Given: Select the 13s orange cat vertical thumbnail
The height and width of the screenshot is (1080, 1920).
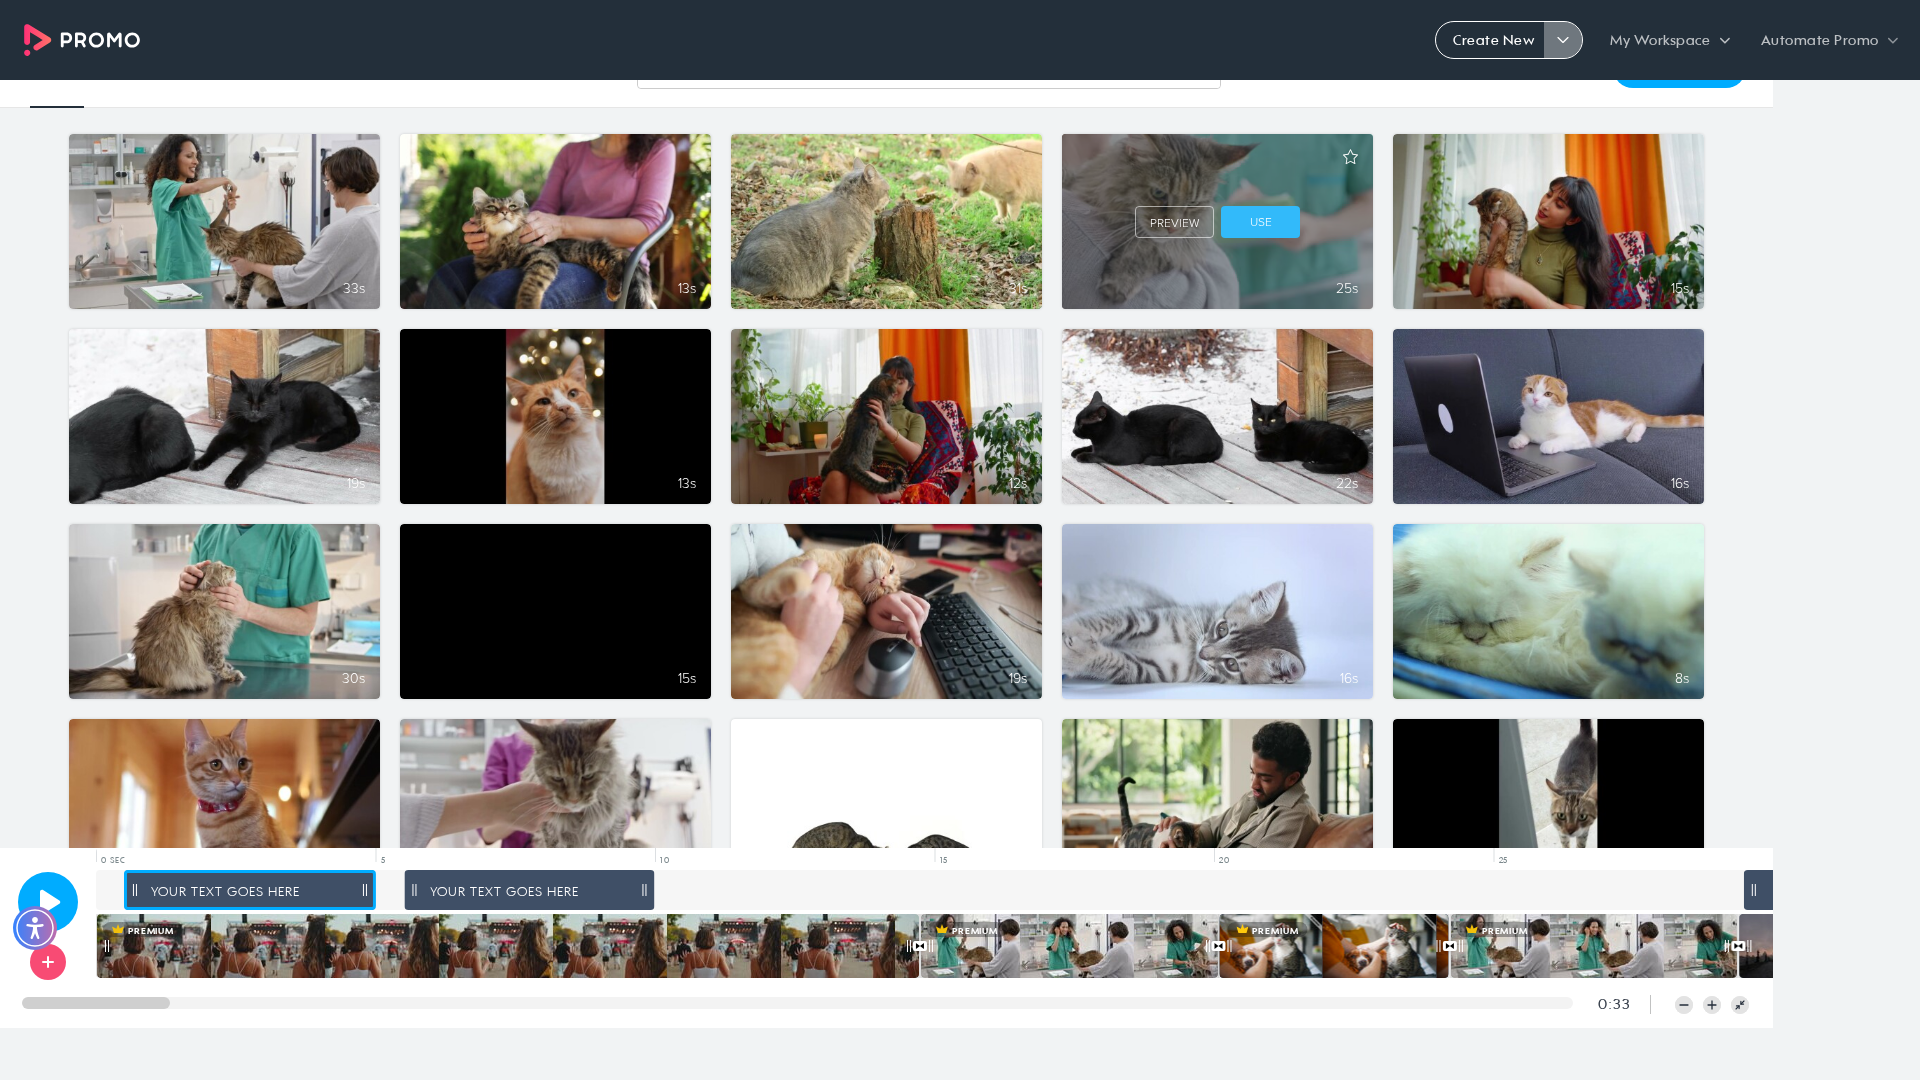Looking at the screenshot, I should (x=555, y=416).
